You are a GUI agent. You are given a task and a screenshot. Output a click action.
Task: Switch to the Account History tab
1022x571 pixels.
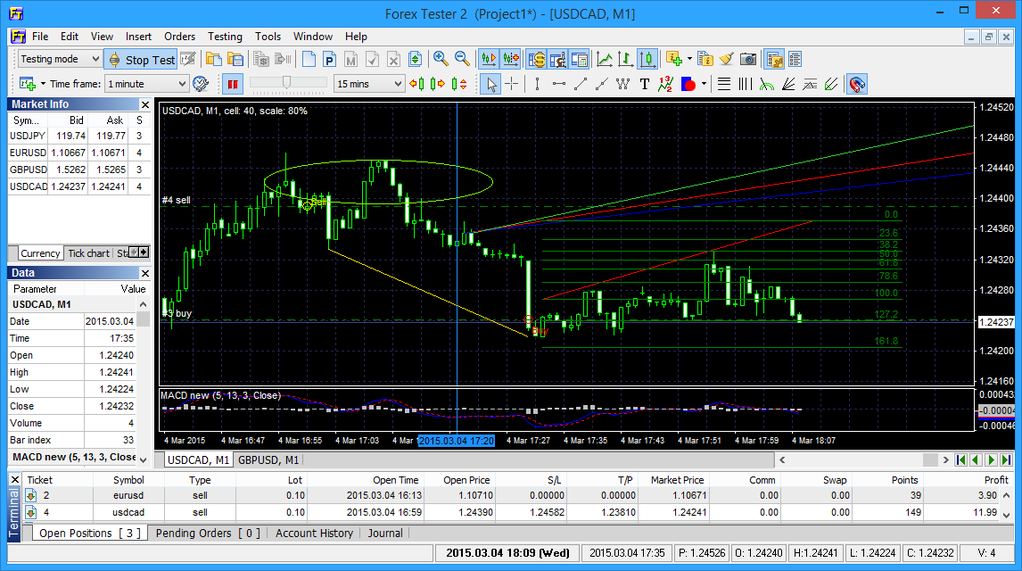pos(314,533)
